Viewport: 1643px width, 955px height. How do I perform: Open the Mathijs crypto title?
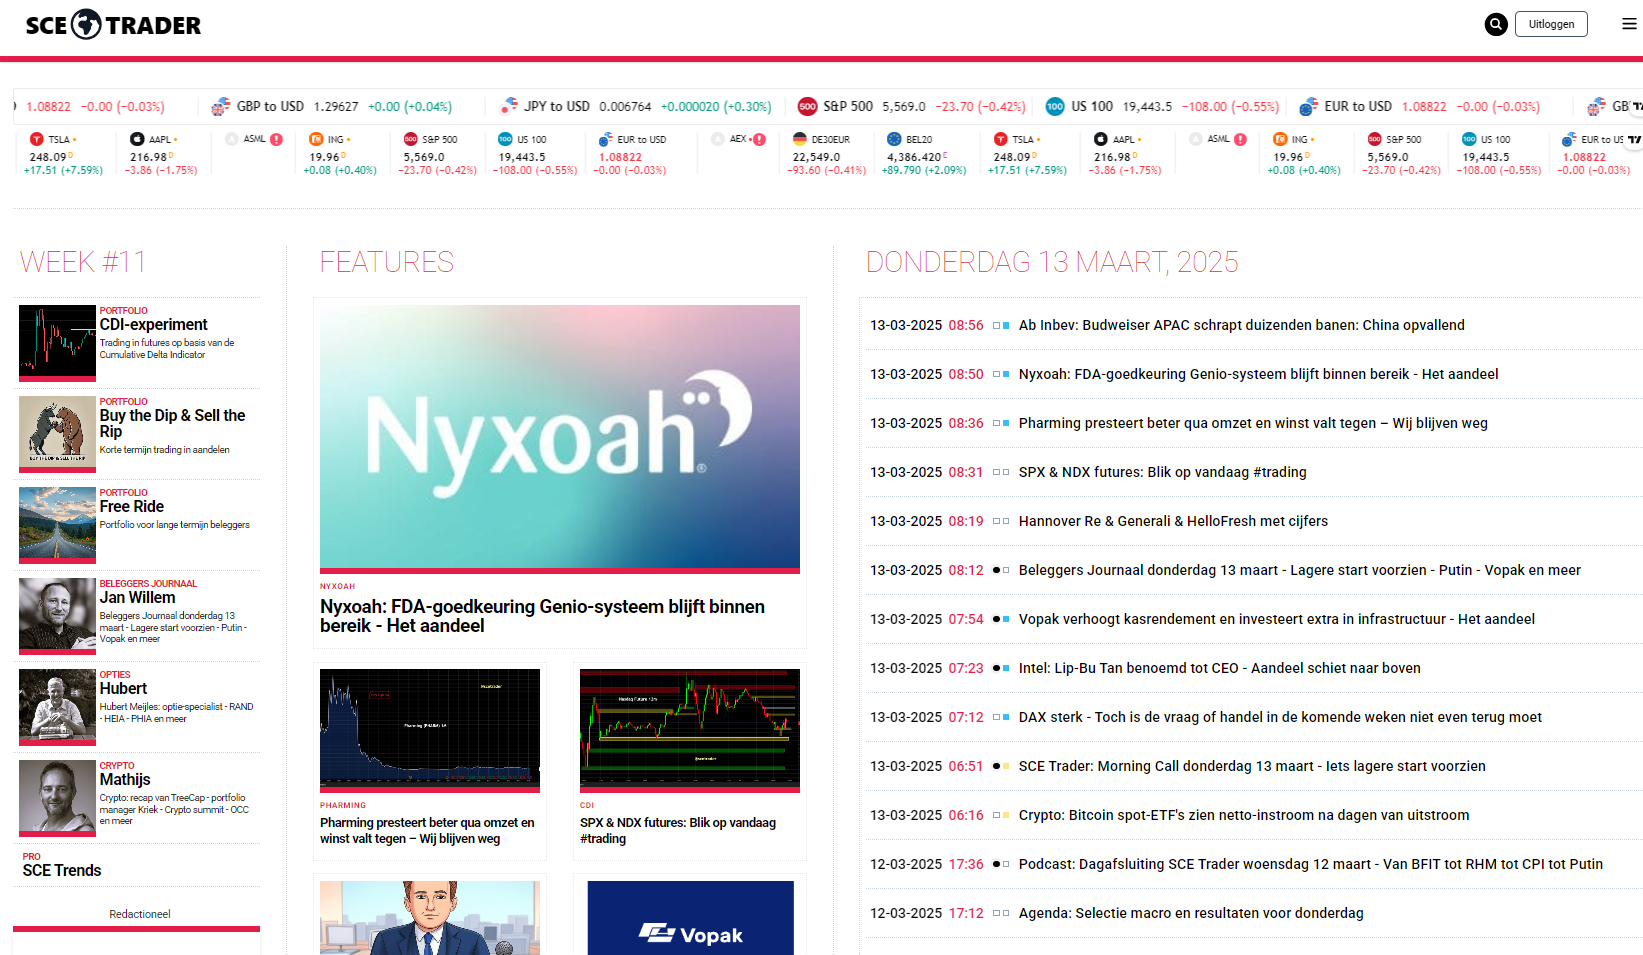(x=125, y=779)
